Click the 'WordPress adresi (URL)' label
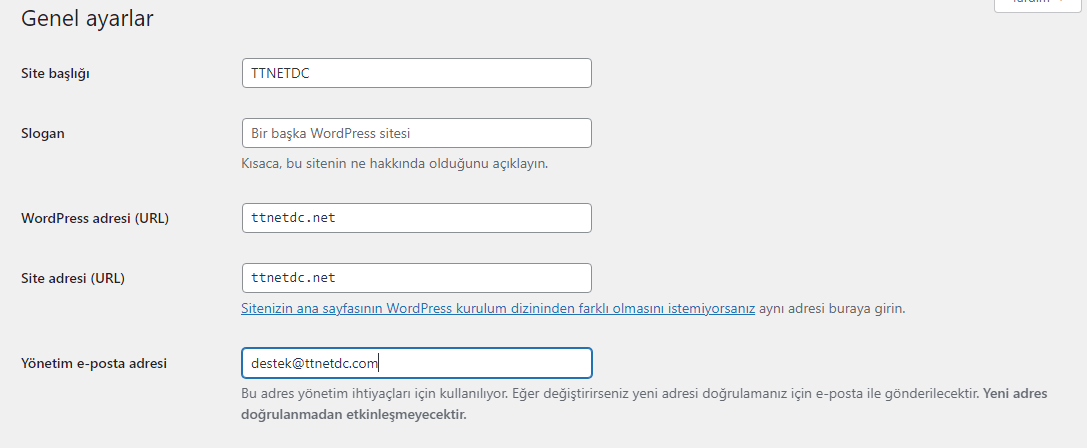This screenshot has height=448, width=1087. click(95, 218)
